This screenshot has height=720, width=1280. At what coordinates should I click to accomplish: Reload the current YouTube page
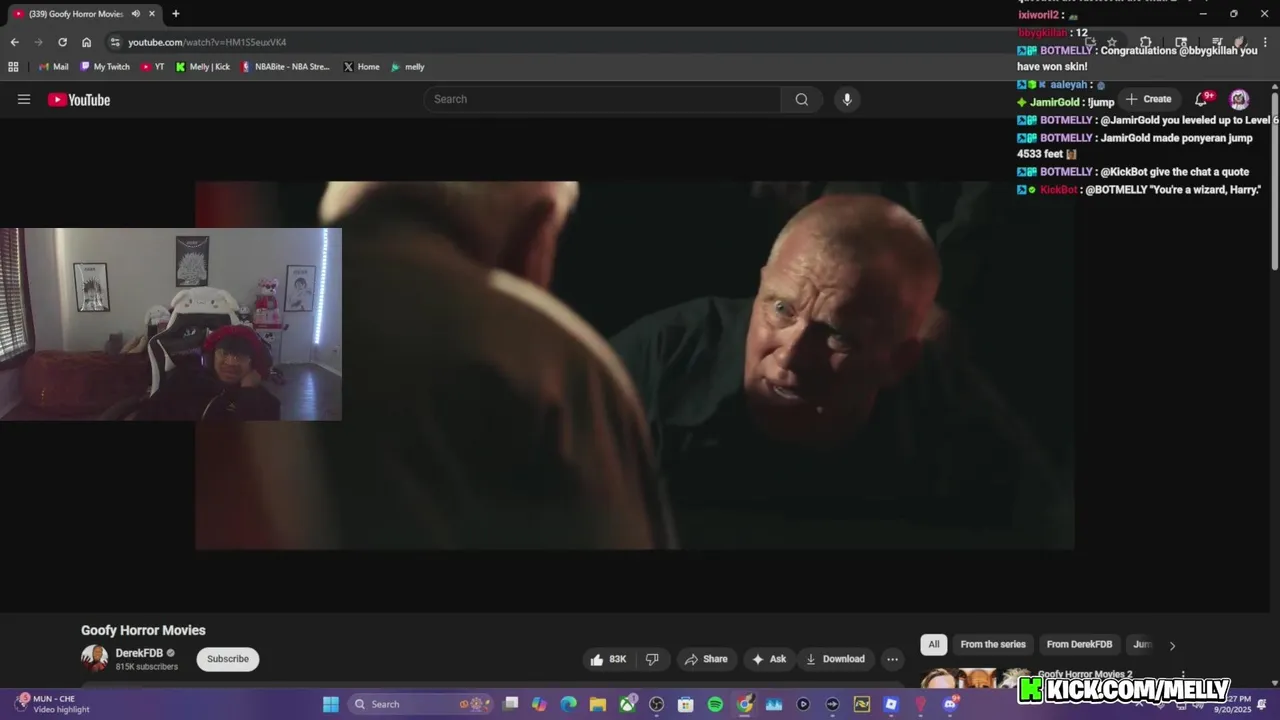coord(62,42)
